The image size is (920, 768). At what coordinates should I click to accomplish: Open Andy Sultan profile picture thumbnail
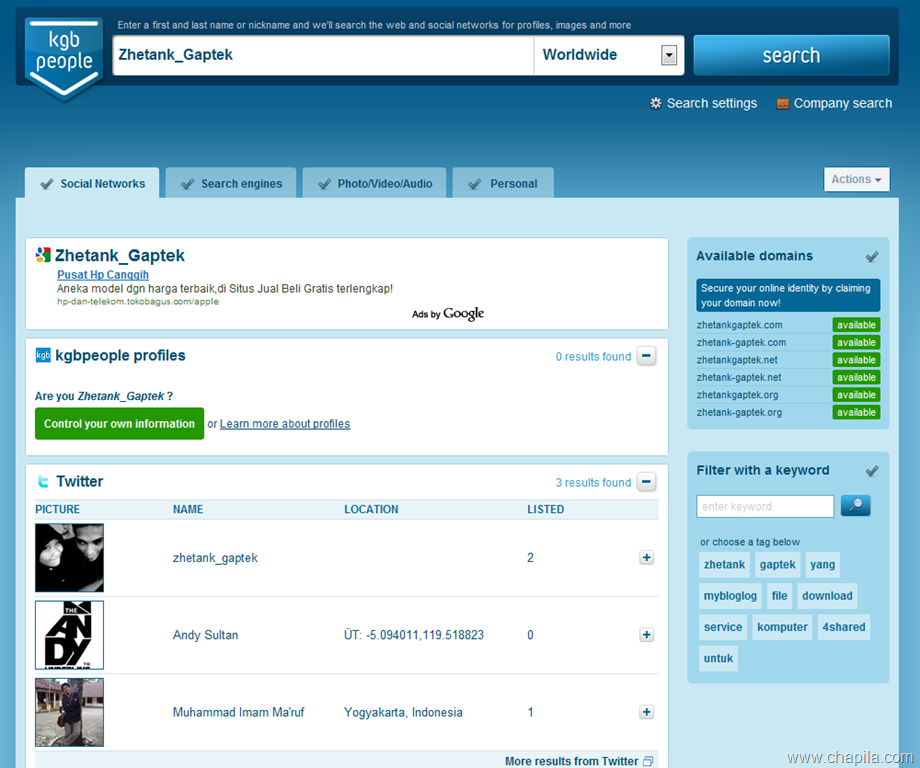click(x=69, y=635)
